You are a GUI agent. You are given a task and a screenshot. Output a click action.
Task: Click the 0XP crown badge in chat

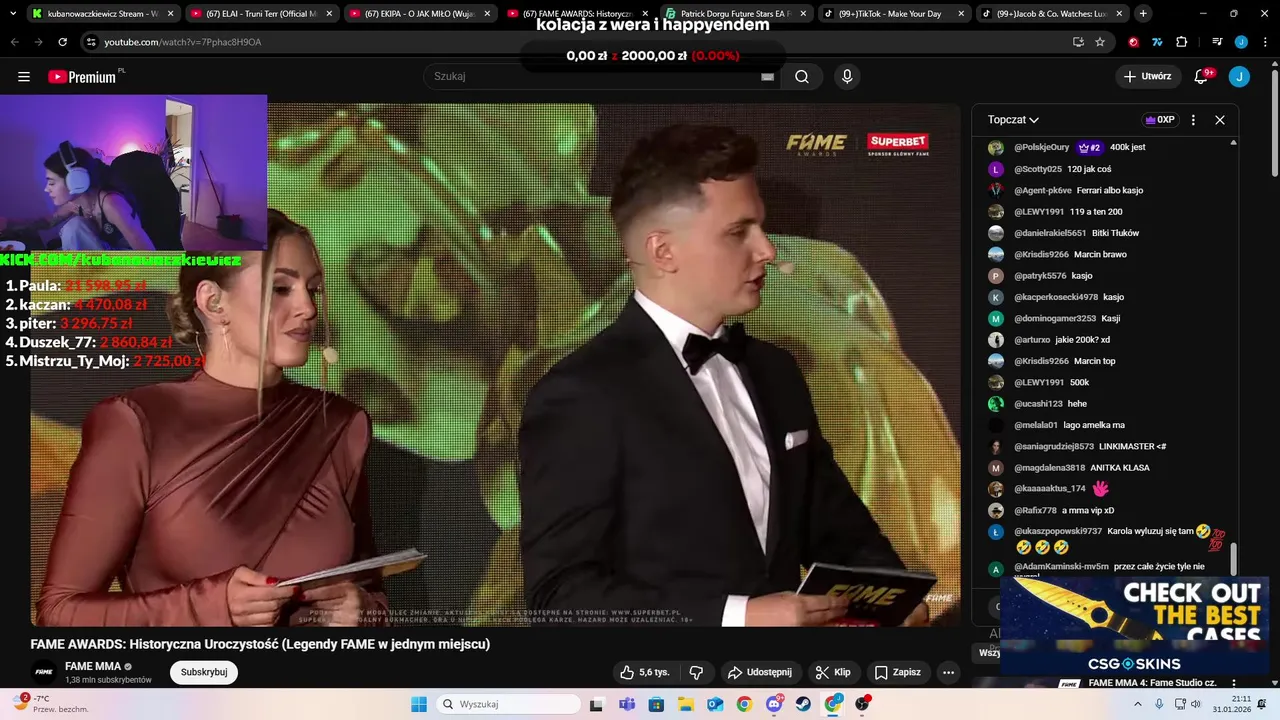click(x=1159, y=120)
